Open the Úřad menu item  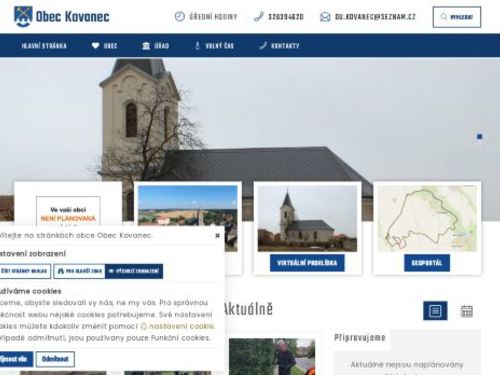155,46
